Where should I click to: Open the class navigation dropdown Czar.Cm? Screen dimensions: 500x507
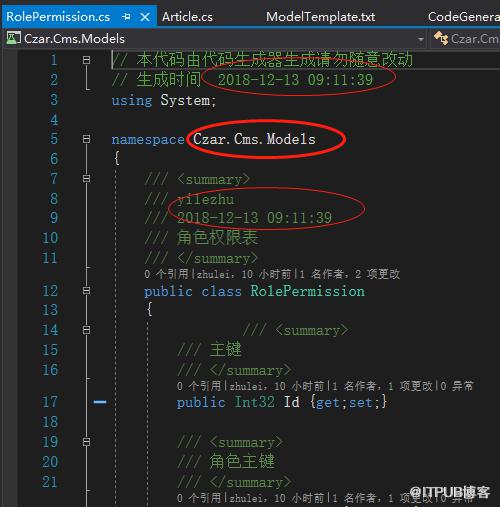pyautogui.click(x=475, y=39)
